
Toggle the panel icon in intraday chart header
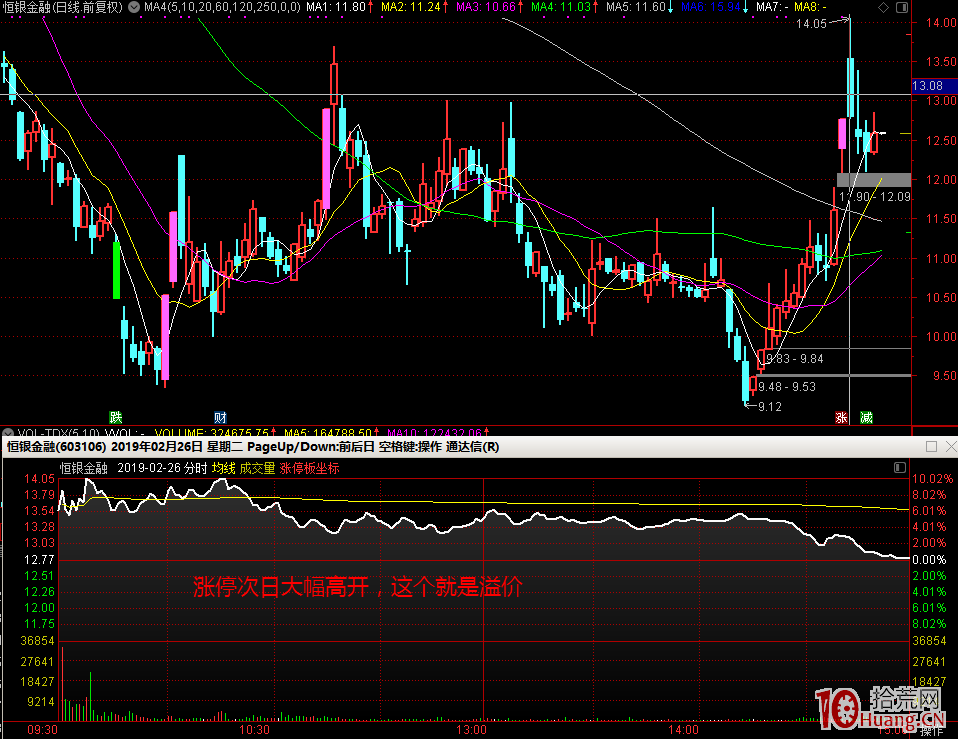(x=899, y=467)
